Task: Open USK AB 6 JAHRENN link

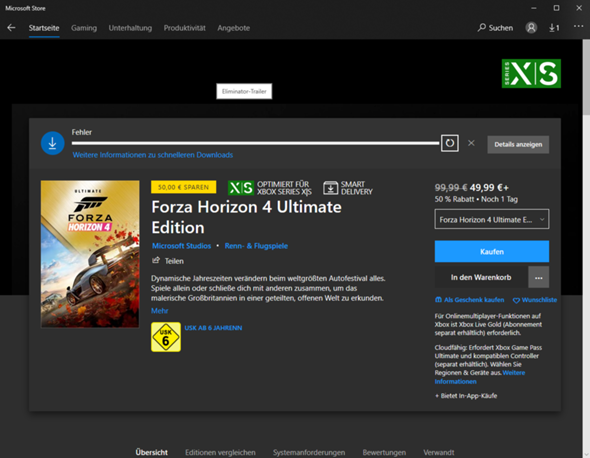Action: pos(213,328)
